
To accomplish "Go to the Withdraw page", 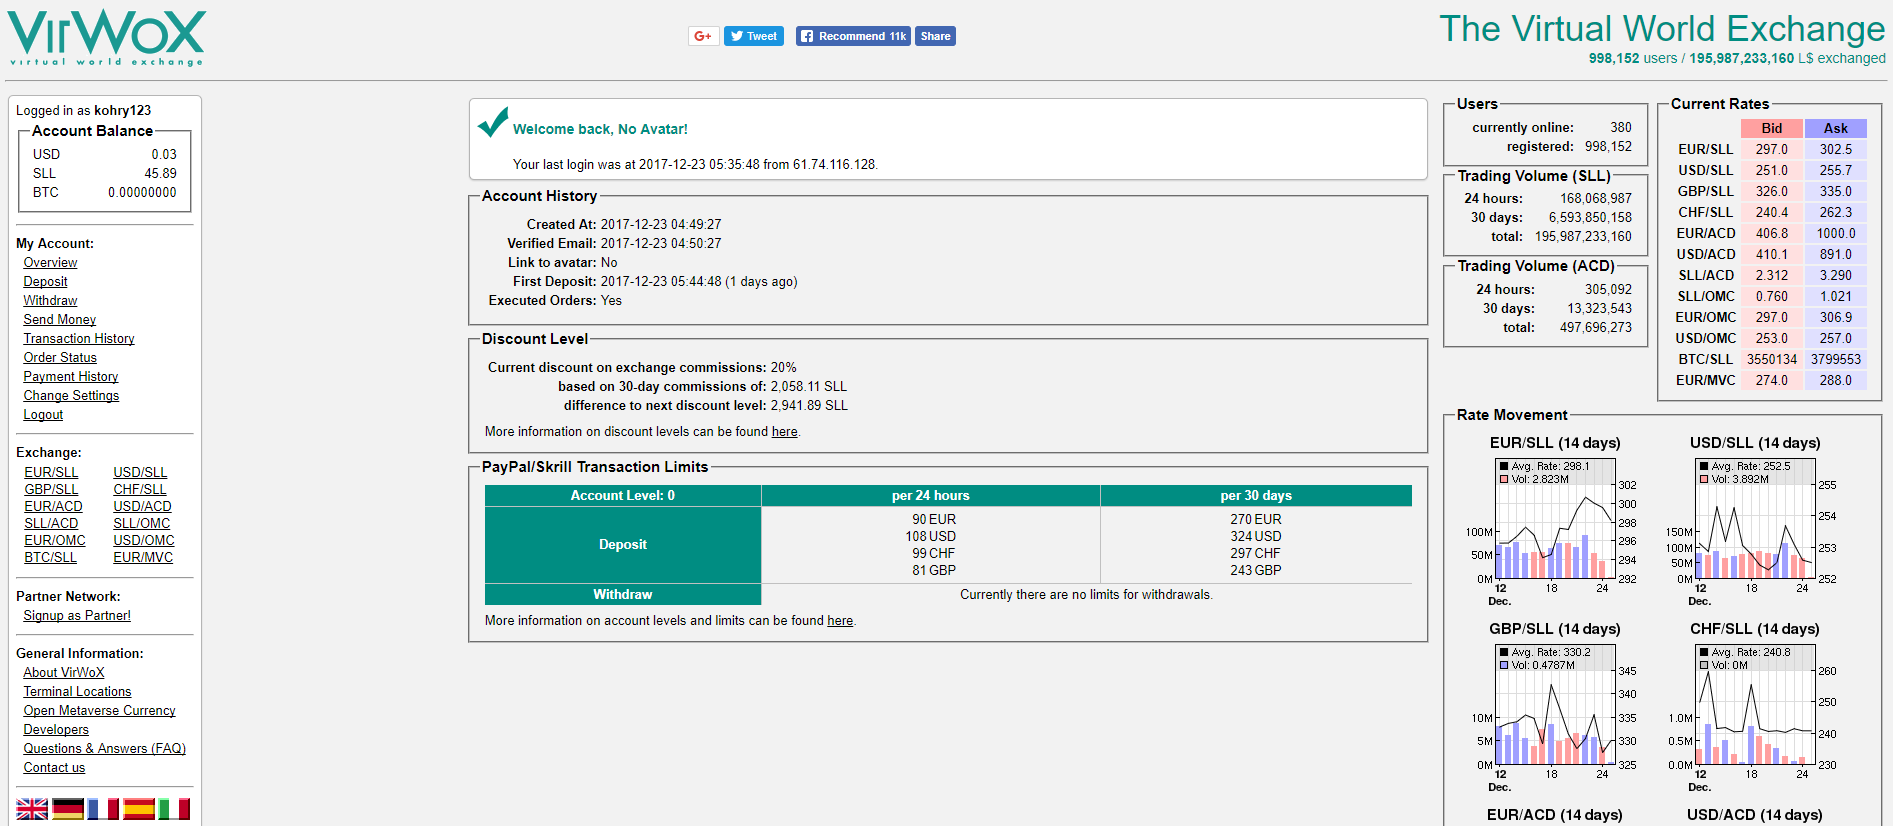I will (50, 301).
